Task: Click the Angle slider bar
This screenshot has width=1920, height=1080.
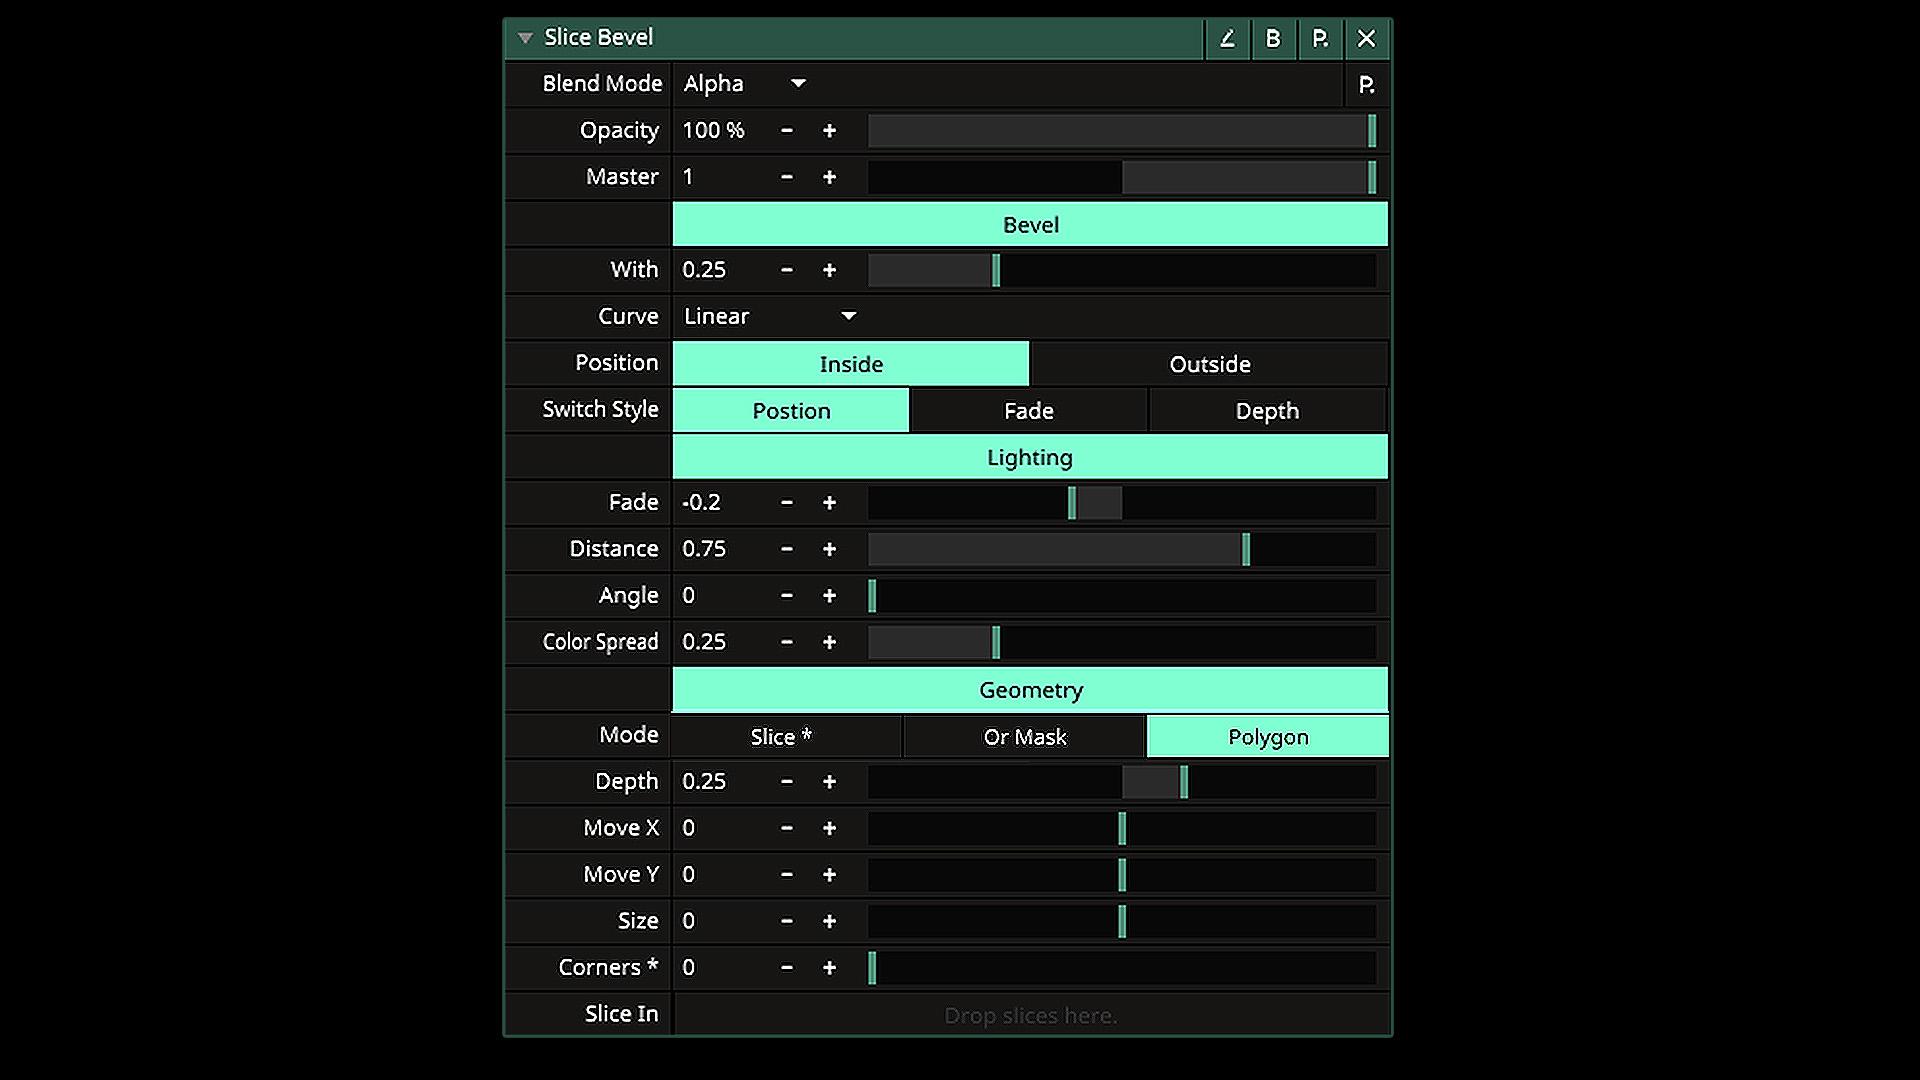Action: pos(1122,596)
